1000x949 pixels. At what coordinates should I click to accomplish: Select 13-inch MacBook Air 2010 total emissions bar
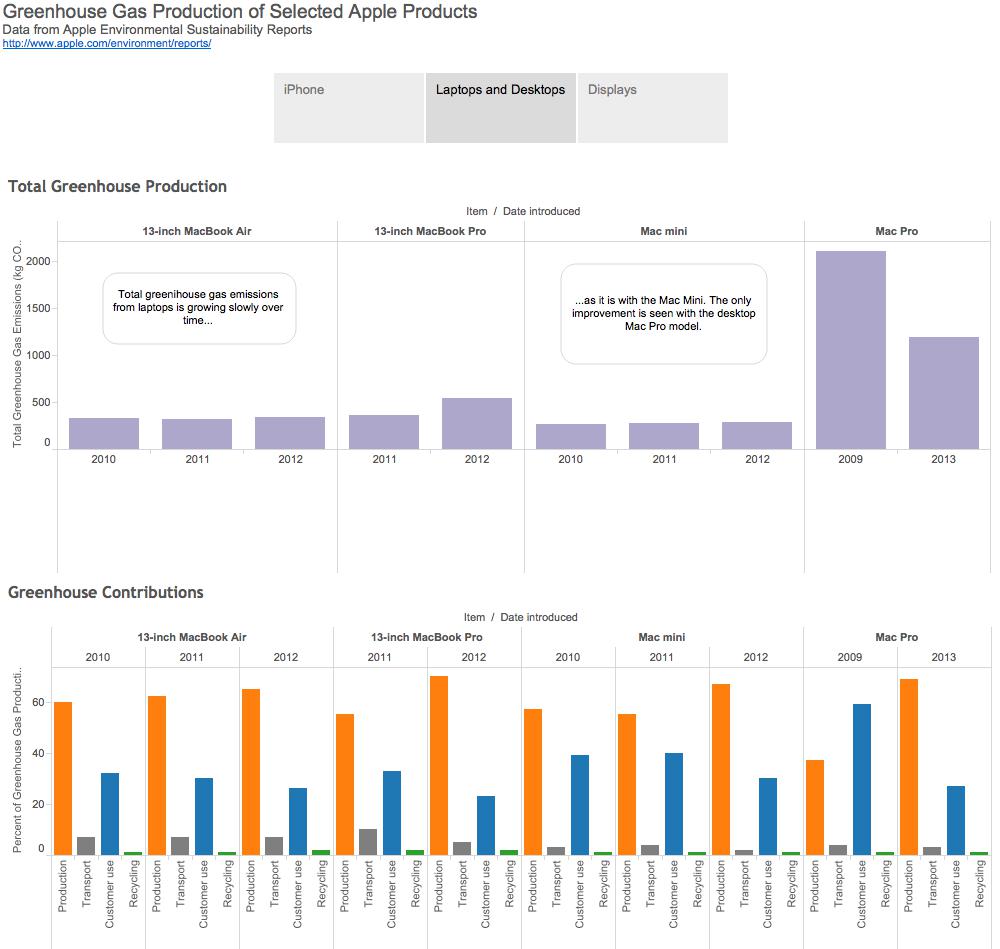(x=104, y=433)
